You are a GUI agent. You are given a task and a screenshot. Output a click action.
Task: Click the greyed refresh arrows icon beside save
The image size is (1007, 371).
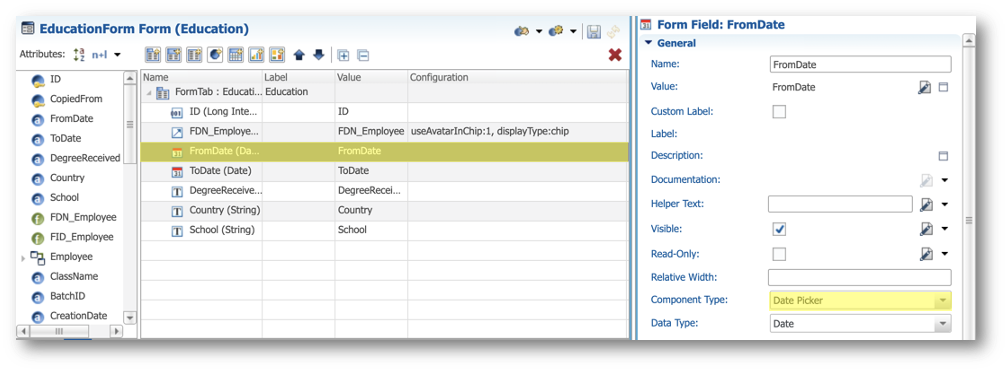coord(613,31)
